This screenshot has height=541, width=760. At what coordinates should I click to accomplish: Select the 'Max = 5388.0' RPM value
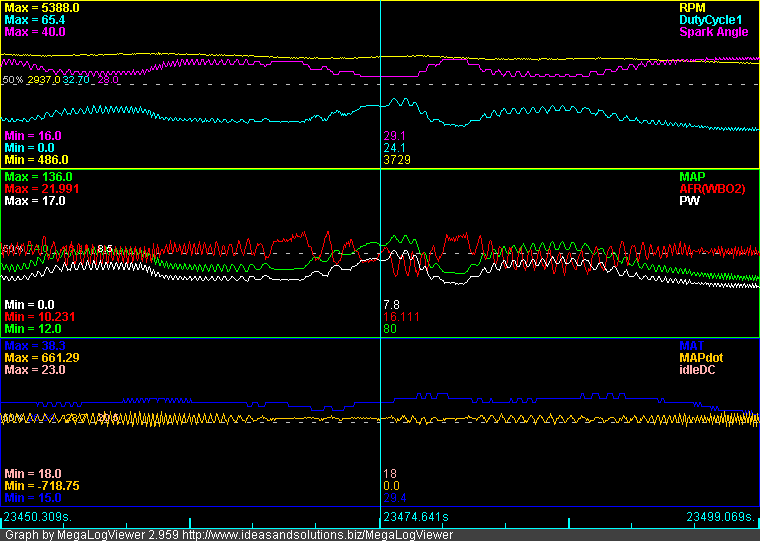pyautogui.click(x=42, y=8)
